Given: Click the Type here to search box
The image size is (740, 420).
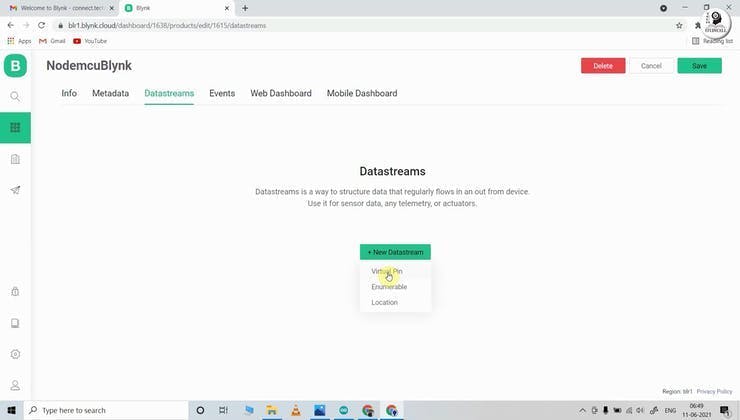Looking at the screenshot, I should (106, 410).
